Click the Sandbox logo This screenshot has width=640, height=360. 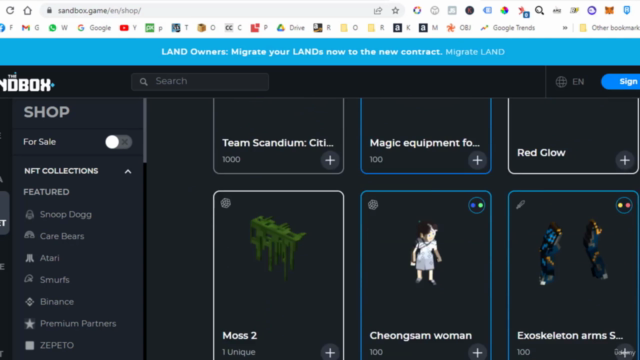pyautogui.click(x=27, y=82)
